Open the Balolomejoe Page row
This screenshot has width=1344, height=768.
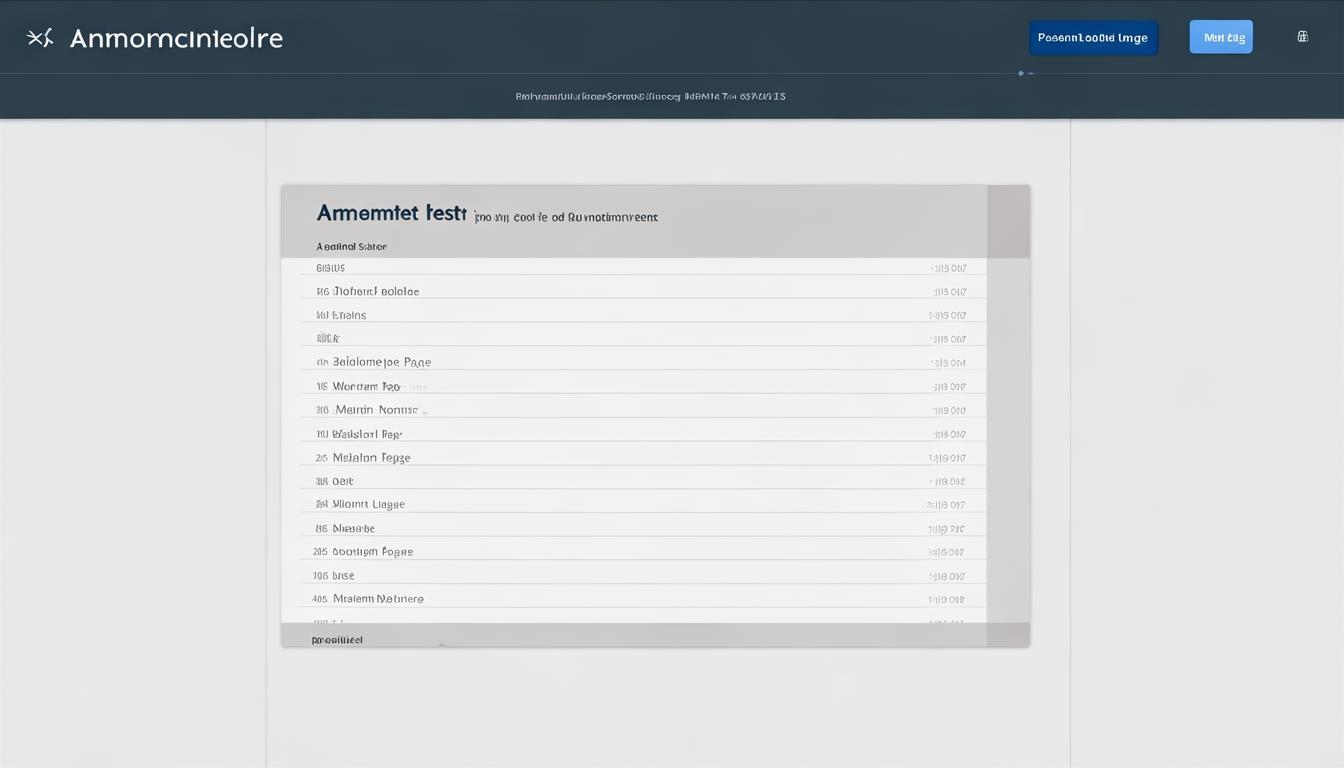click(381, 362)
